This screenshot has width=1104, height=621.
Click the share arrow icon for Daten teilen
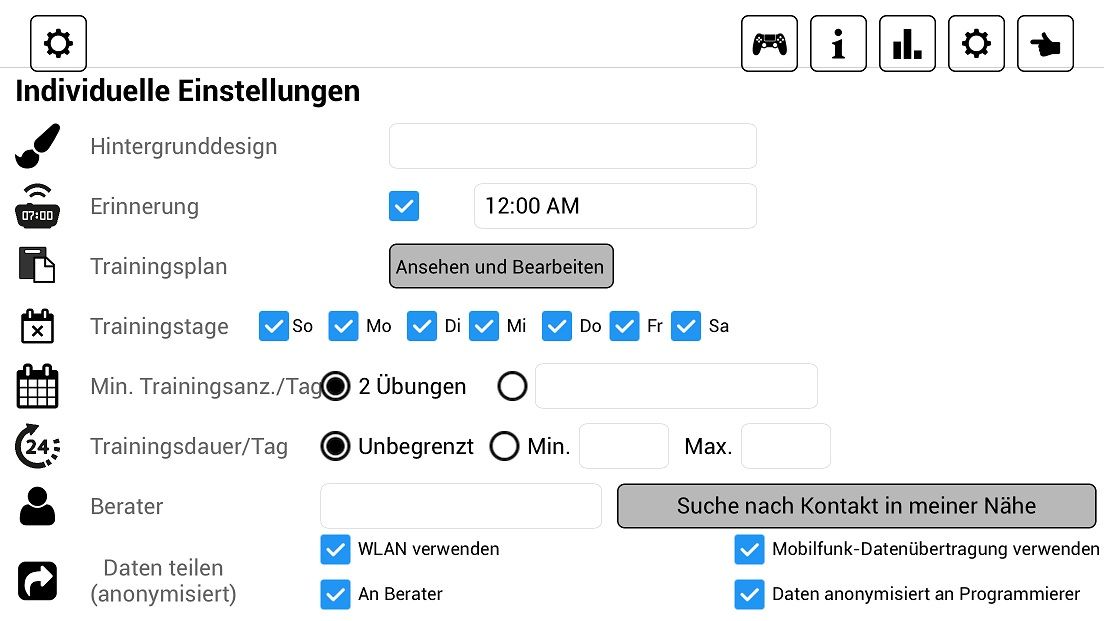pyautogui.click(x=37, y=581)
